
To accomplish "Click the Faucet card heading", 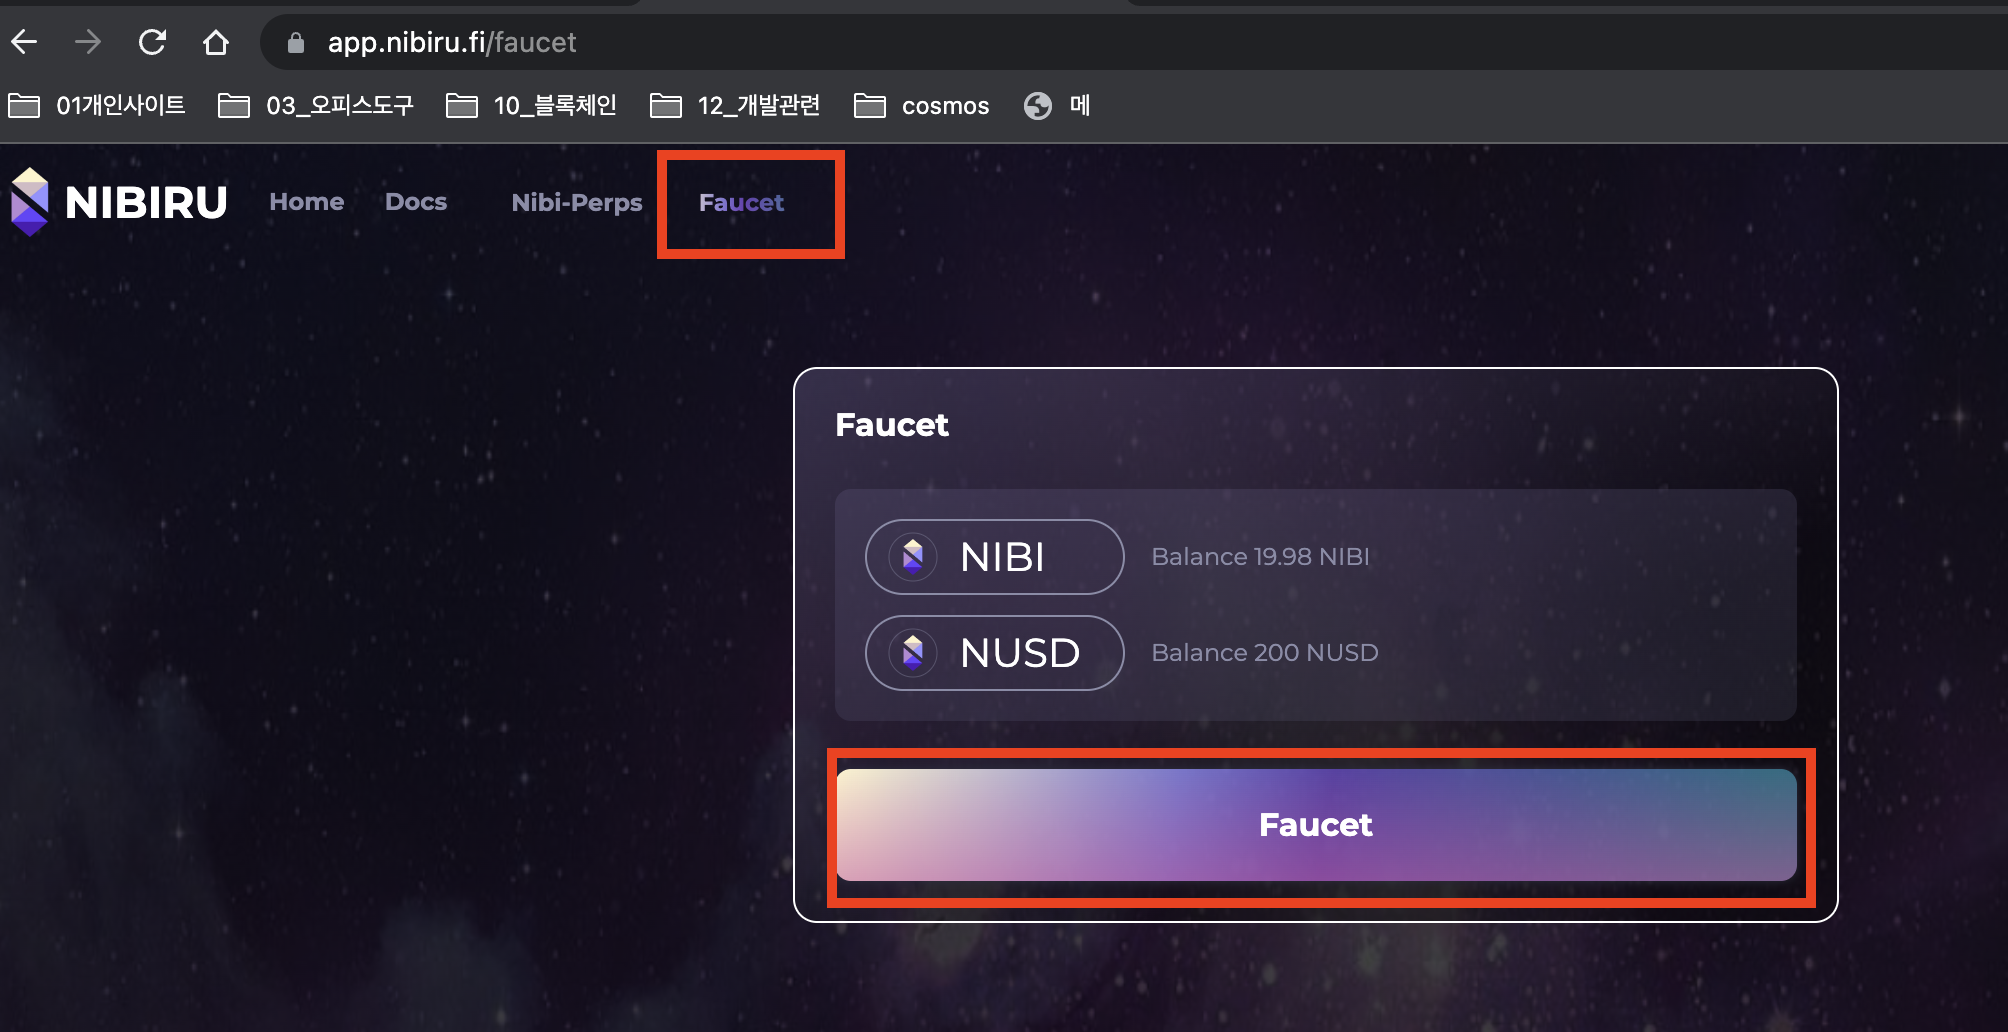I will click(892, 425).
